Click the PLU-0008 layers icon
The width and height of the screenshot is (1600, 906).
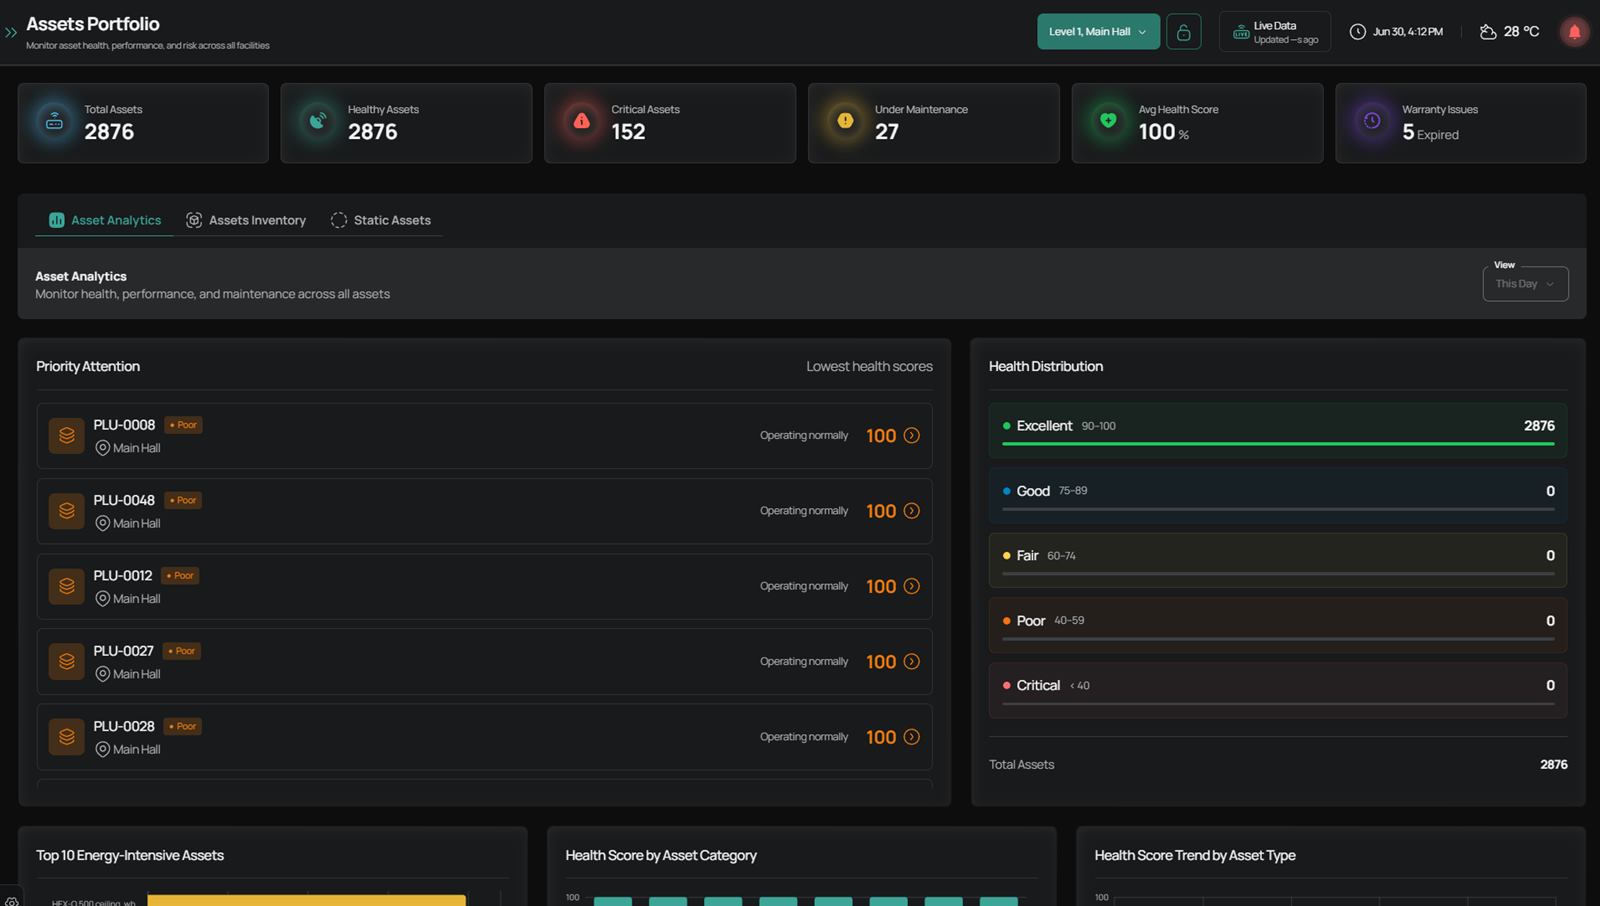(67, 436)
